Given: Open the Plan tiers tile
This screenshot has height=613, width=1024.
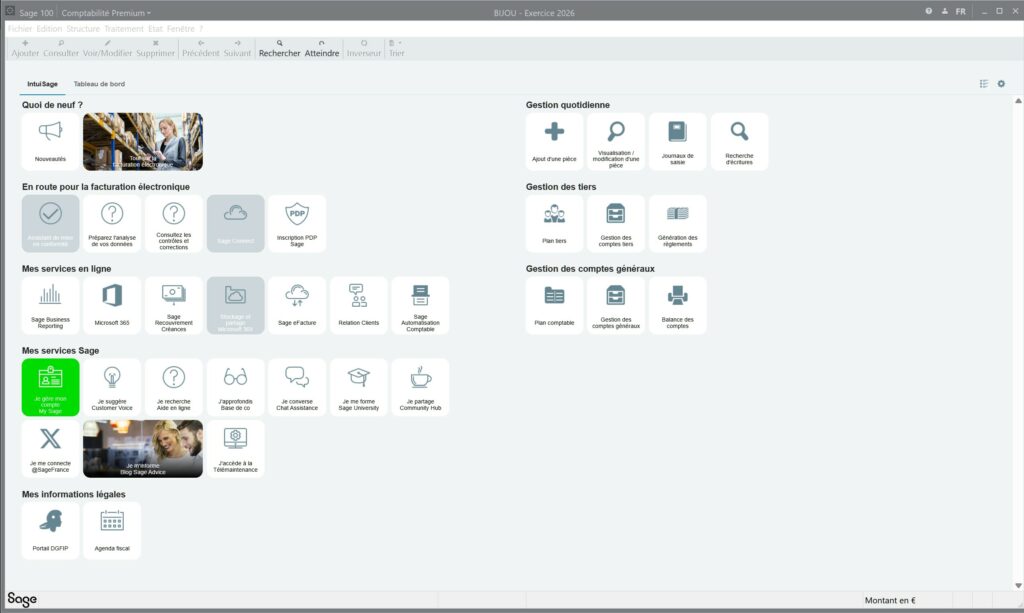Looking at the screenshot, I should [554, 224].
